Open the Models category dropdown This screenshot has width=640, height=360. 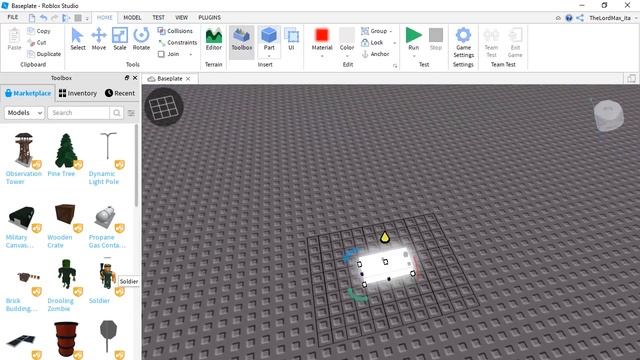pos(24,113)
